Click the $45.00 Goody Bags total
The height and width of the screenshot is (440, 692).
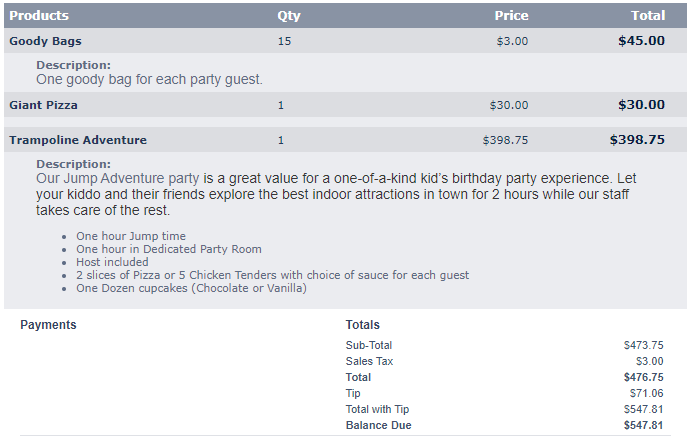click(x=641, y=41)
